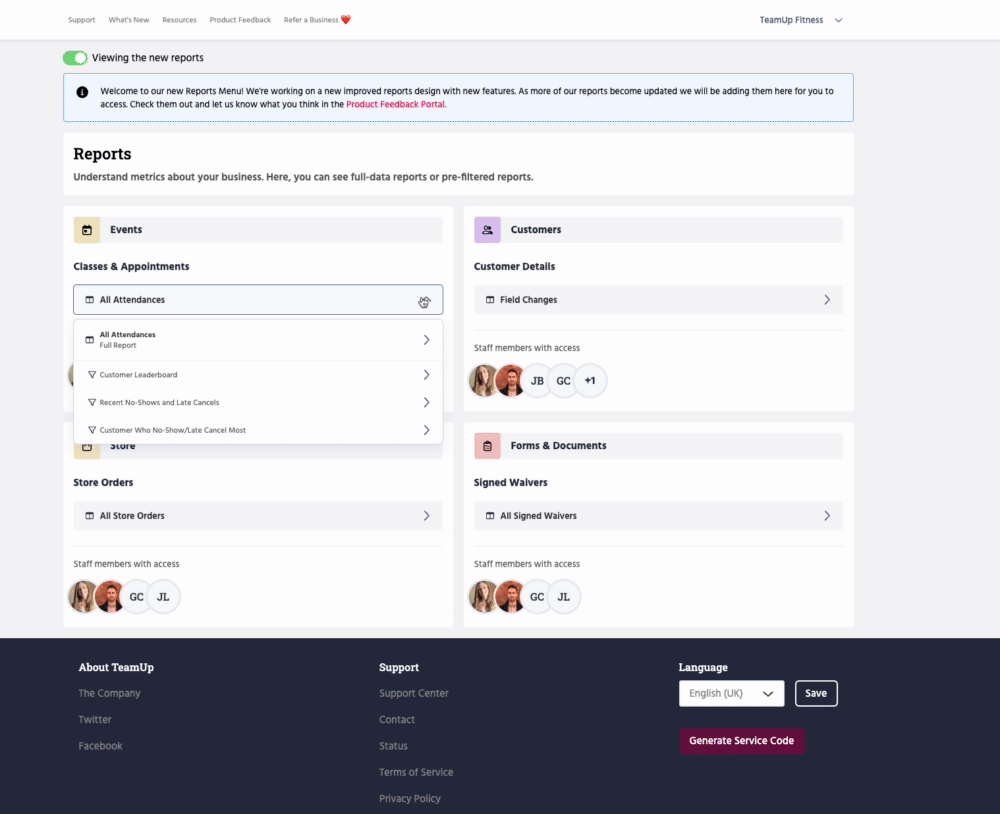Click the table icon beside Field Changes

(x=490, y=300)
